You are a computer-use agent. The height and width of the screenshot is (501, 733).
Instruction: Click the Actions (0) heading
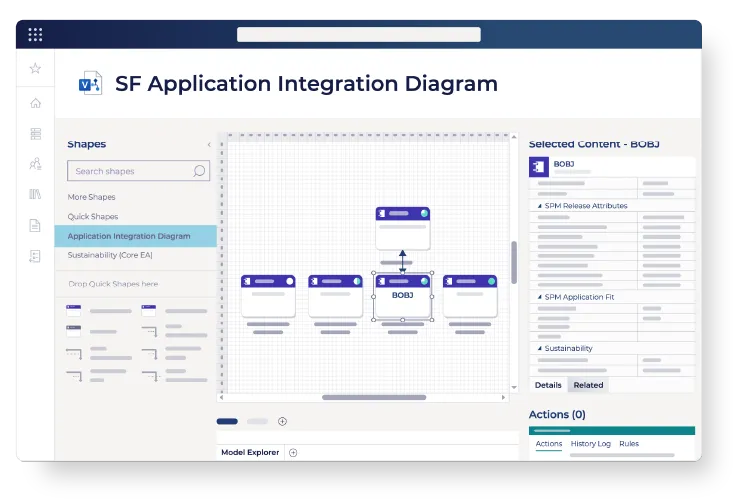(x=557, y=415)
